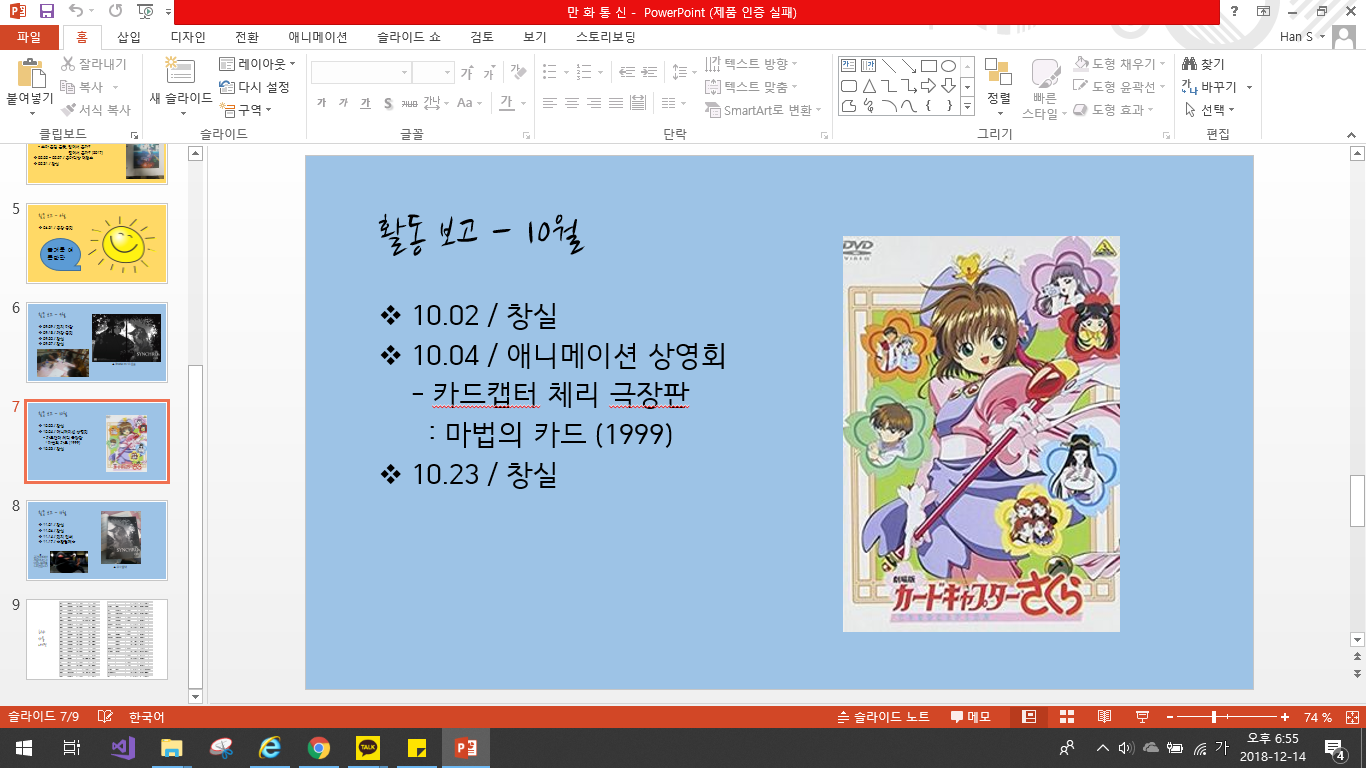Switch to the 애니메이션 ribbon tab
This screenshot has width=1366, height=768.
[318, 37]
